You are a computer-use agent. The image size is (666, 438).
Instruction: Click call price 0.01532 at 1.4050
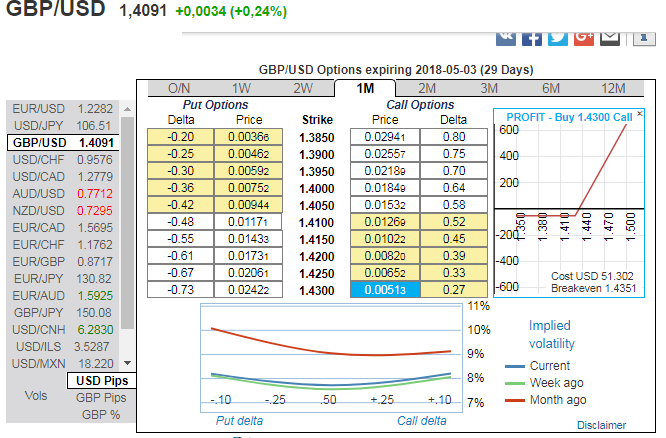385,205
